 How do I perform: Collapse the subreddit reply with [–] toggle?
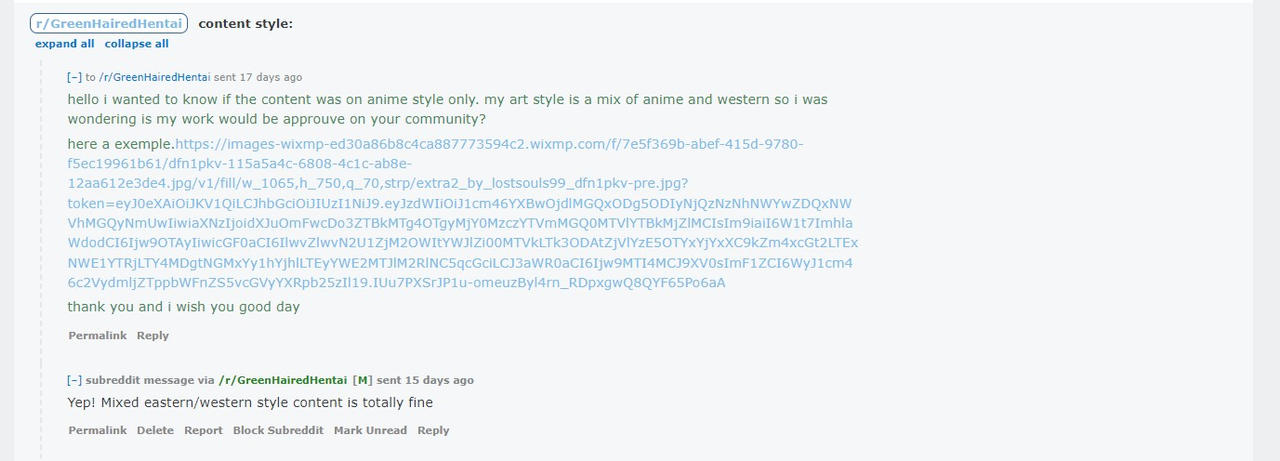click(74, 380)
